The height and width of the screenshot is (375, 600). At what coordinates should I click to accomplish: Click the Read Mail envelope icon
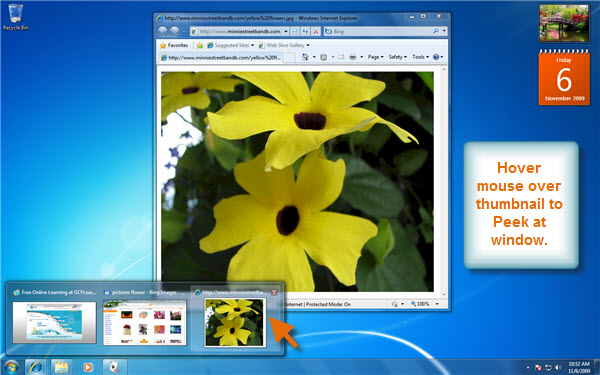[x=341, y=57]
